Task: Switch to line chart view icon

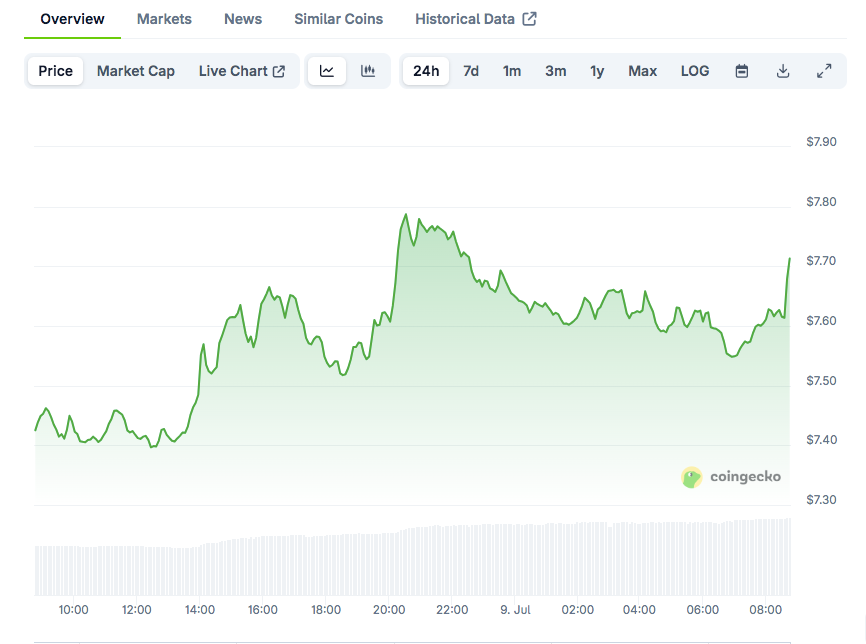Action: tap(327, 71)
